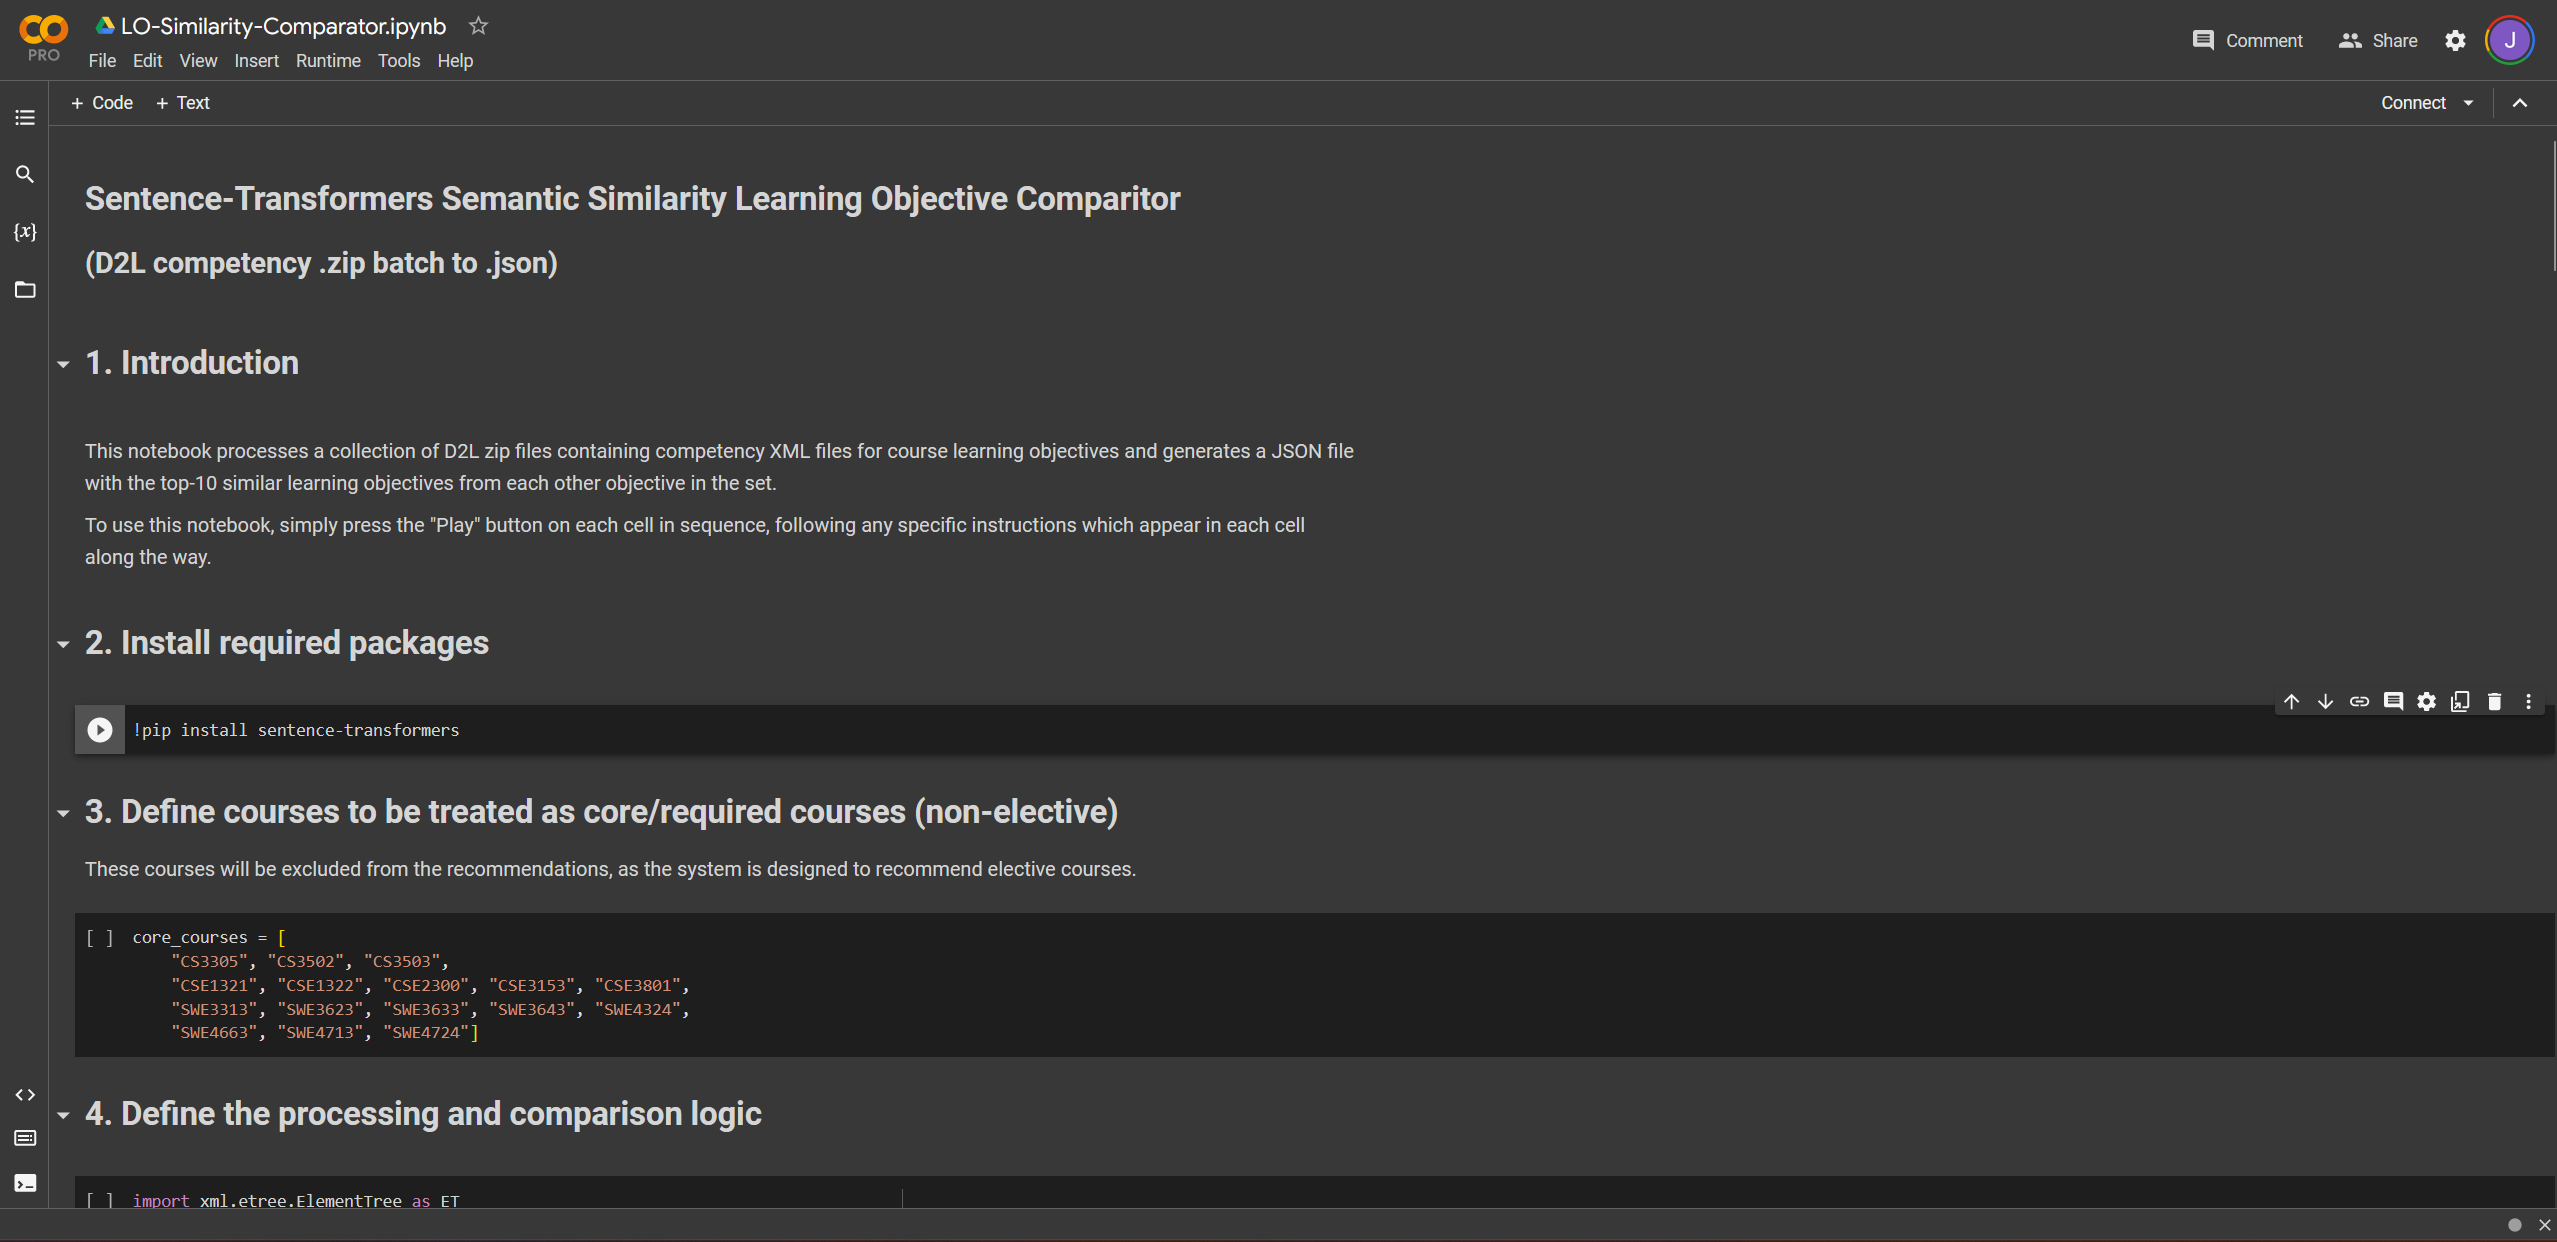Image resolution: width=2557 pixels, height=1242 pixels.
Task: Open the Help menu
Action: point(455,61)
